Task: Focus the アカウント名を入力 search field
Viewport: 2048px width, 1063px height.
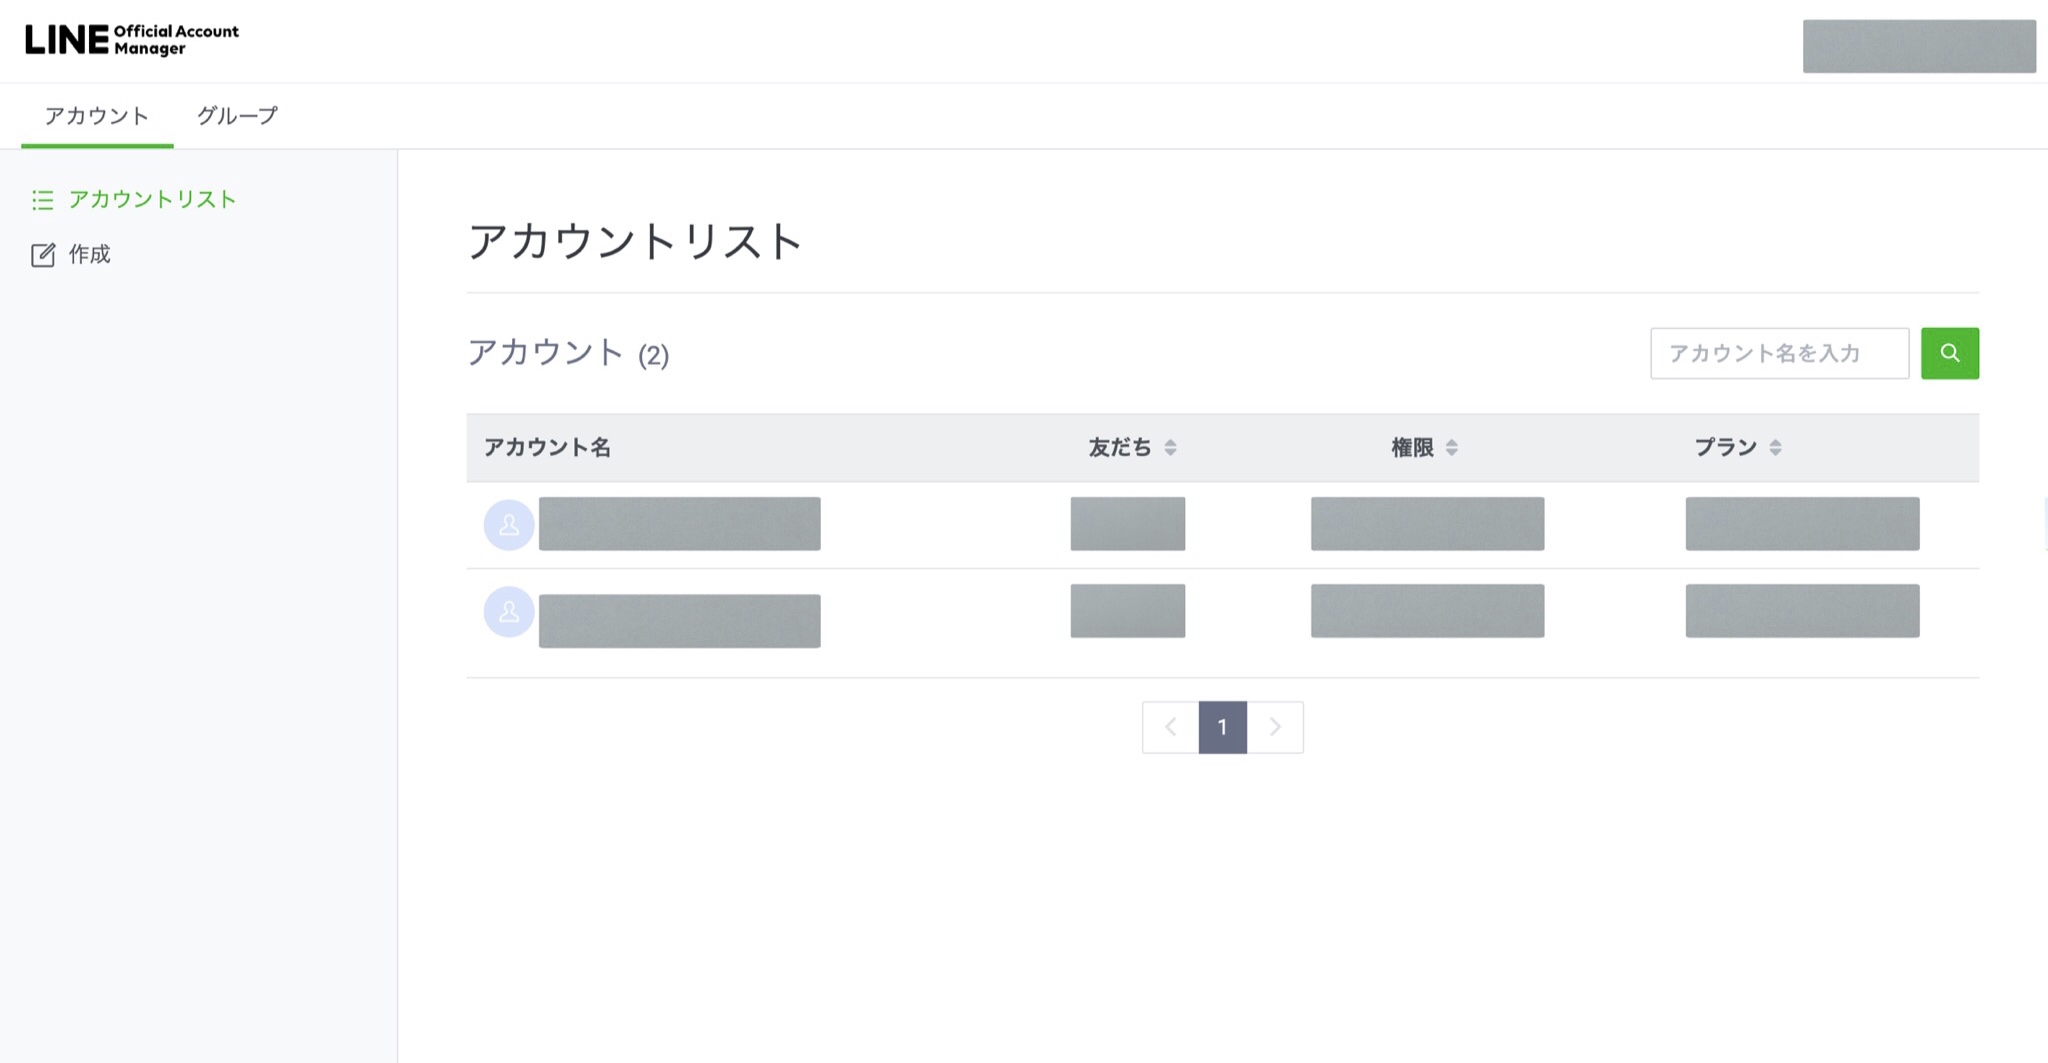Action: pos(1779,353)
